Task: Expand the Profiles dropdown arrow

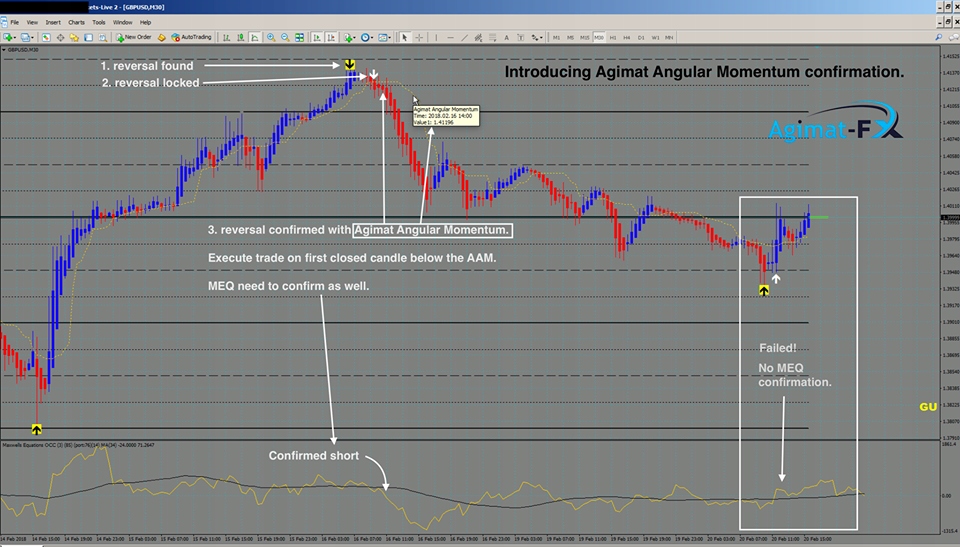Action: pyautogui.click(x=32, y=38)
